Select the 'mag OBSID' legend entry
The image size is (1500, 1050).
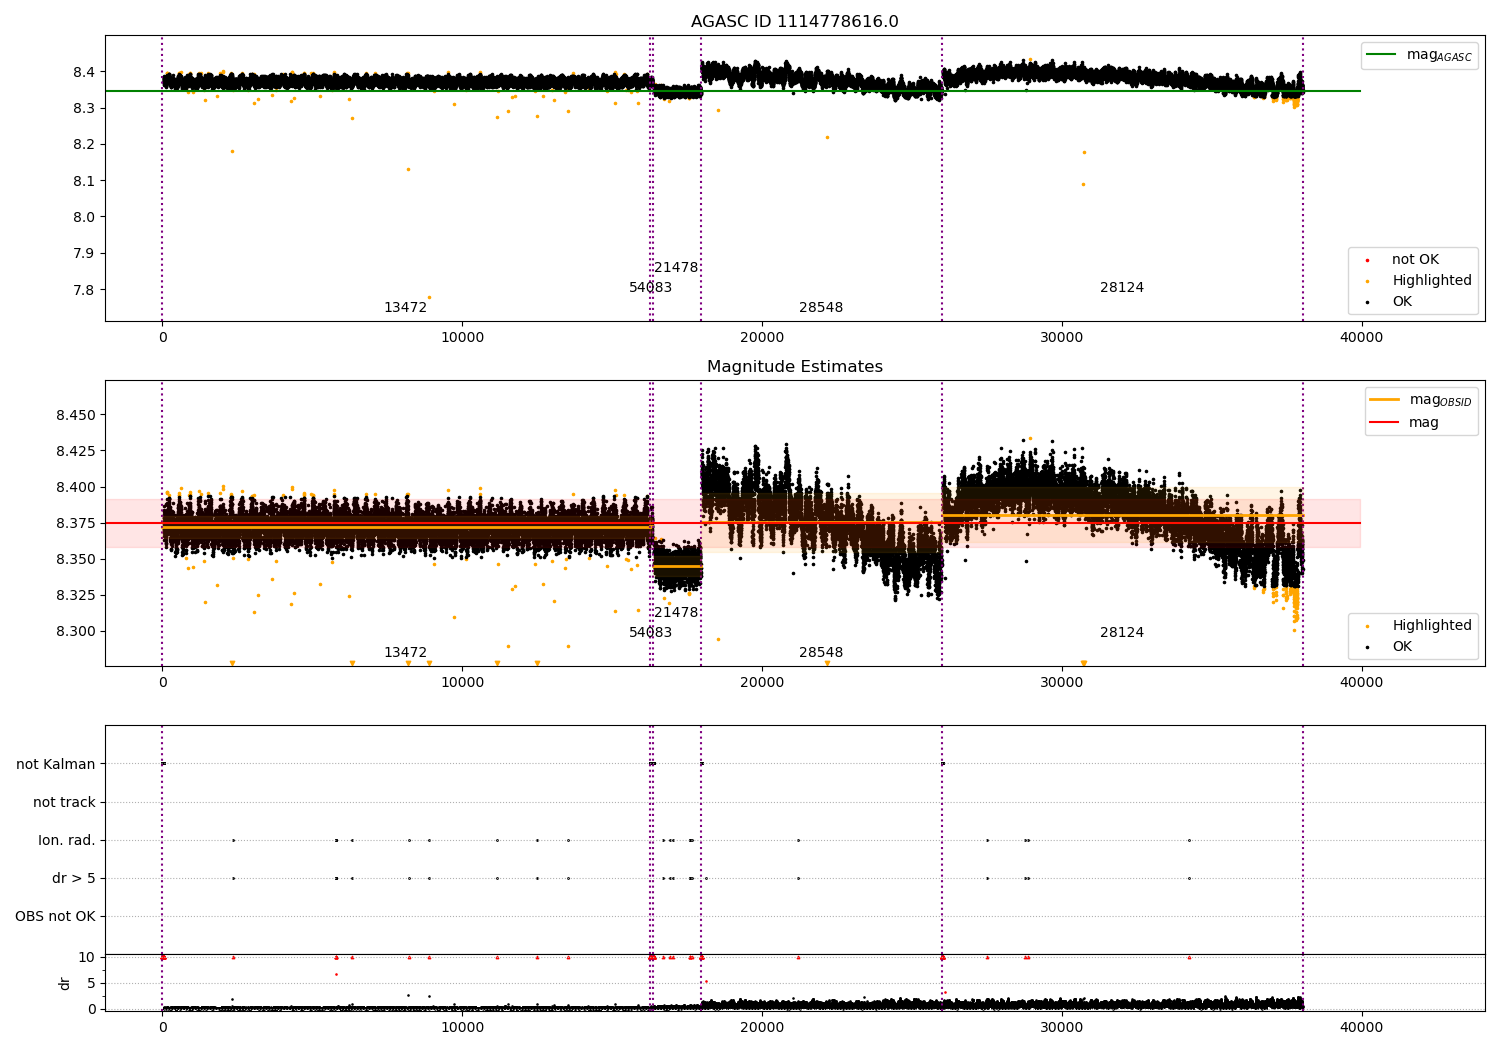pos(1421,401)
